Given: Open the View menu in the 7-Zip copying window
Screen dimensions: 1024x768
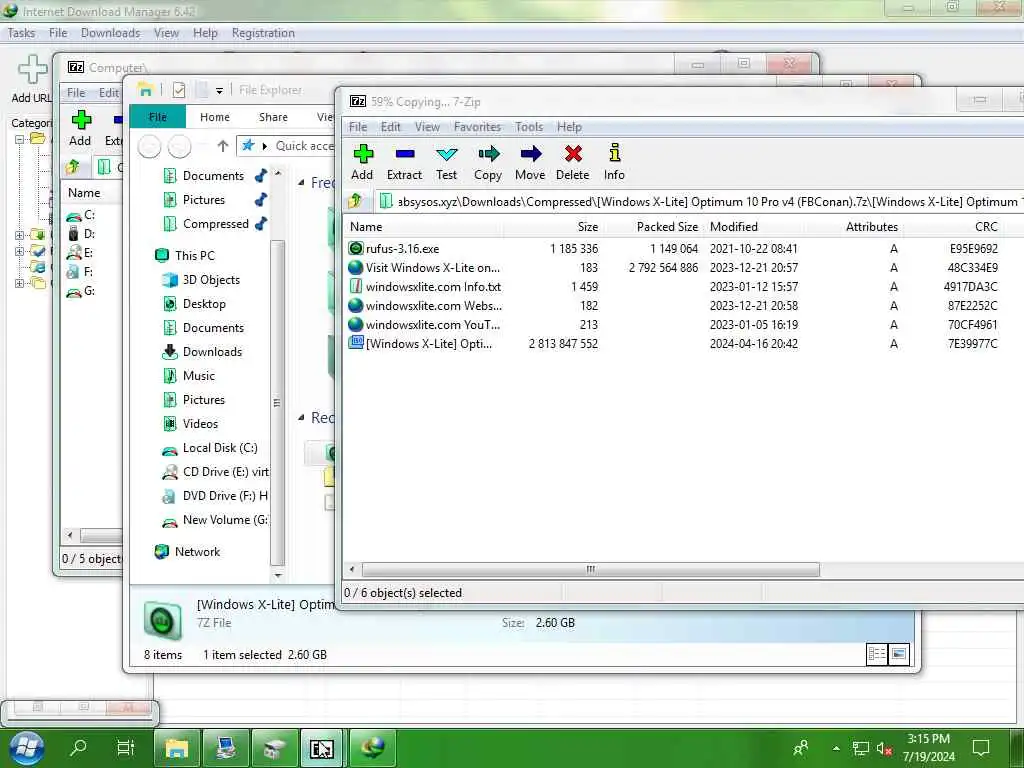Looking at the screenshot, I should click(x=427, y=127).
